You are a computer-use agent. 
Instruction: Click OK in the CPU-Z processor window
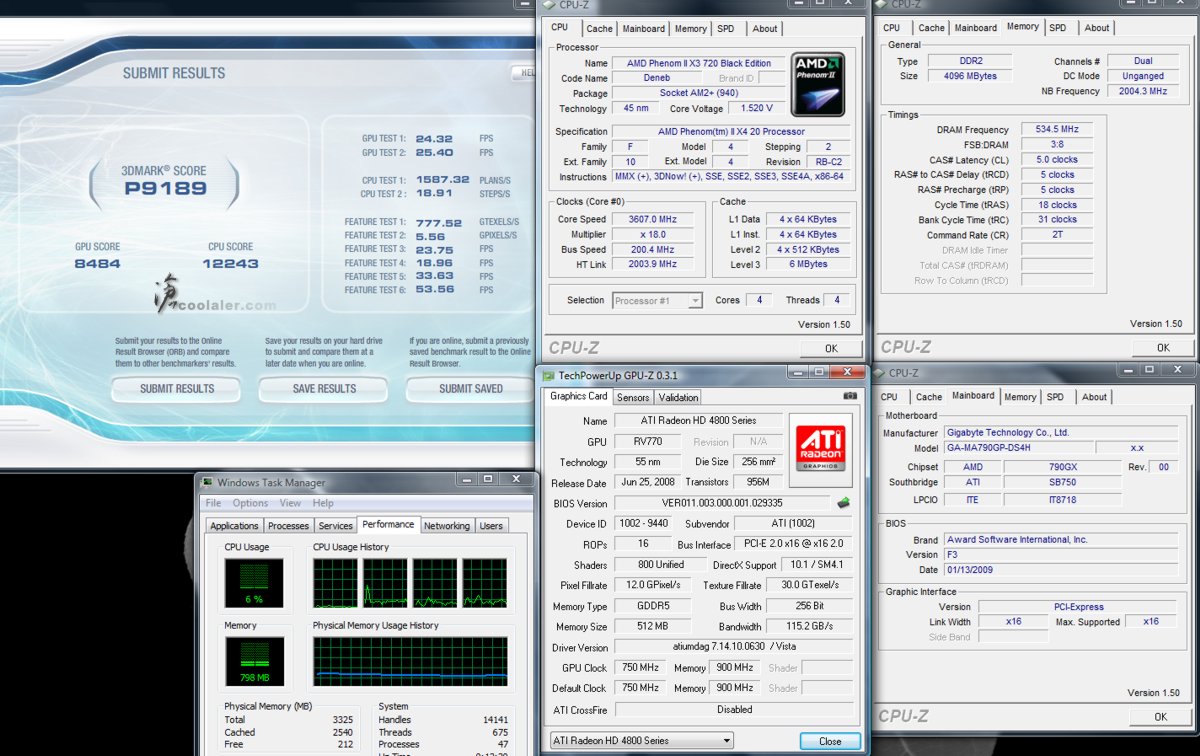tap(830, 348)
